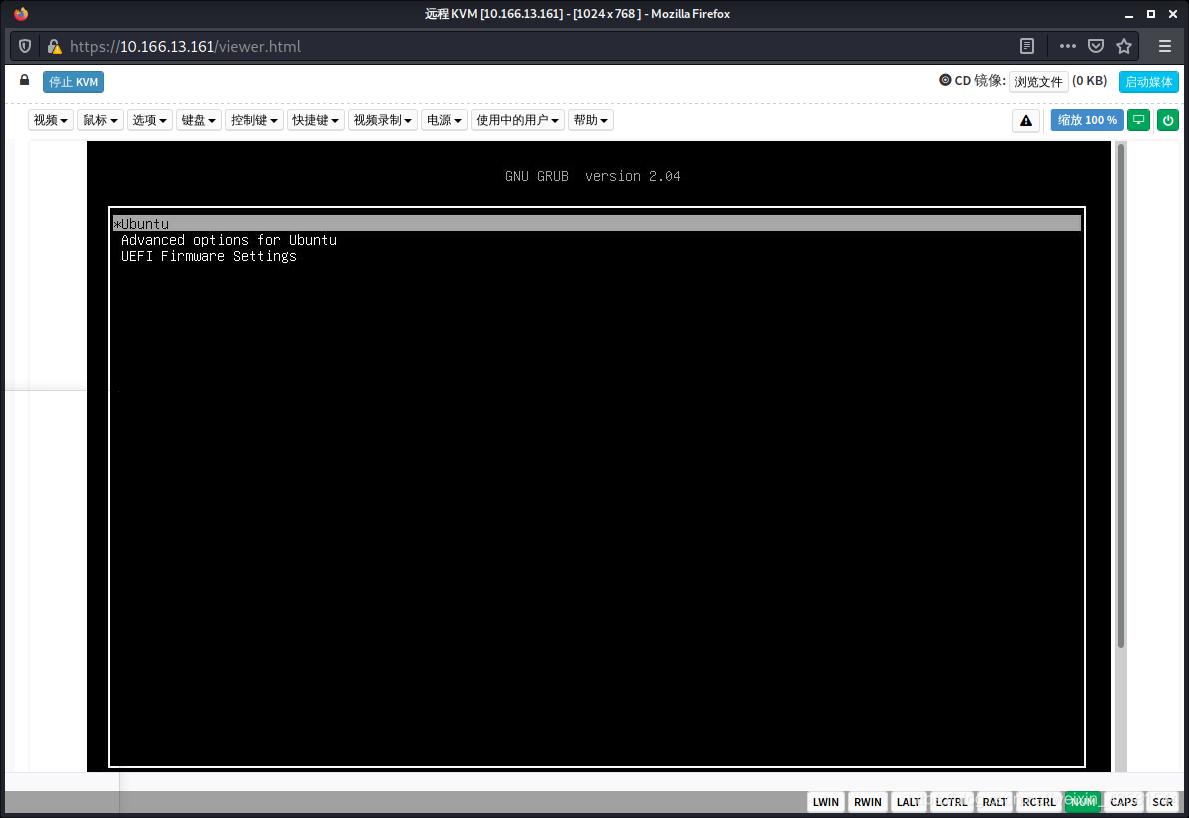Click the green monitor display icon
The image size is (1189, 818).
pos(1138,120)
